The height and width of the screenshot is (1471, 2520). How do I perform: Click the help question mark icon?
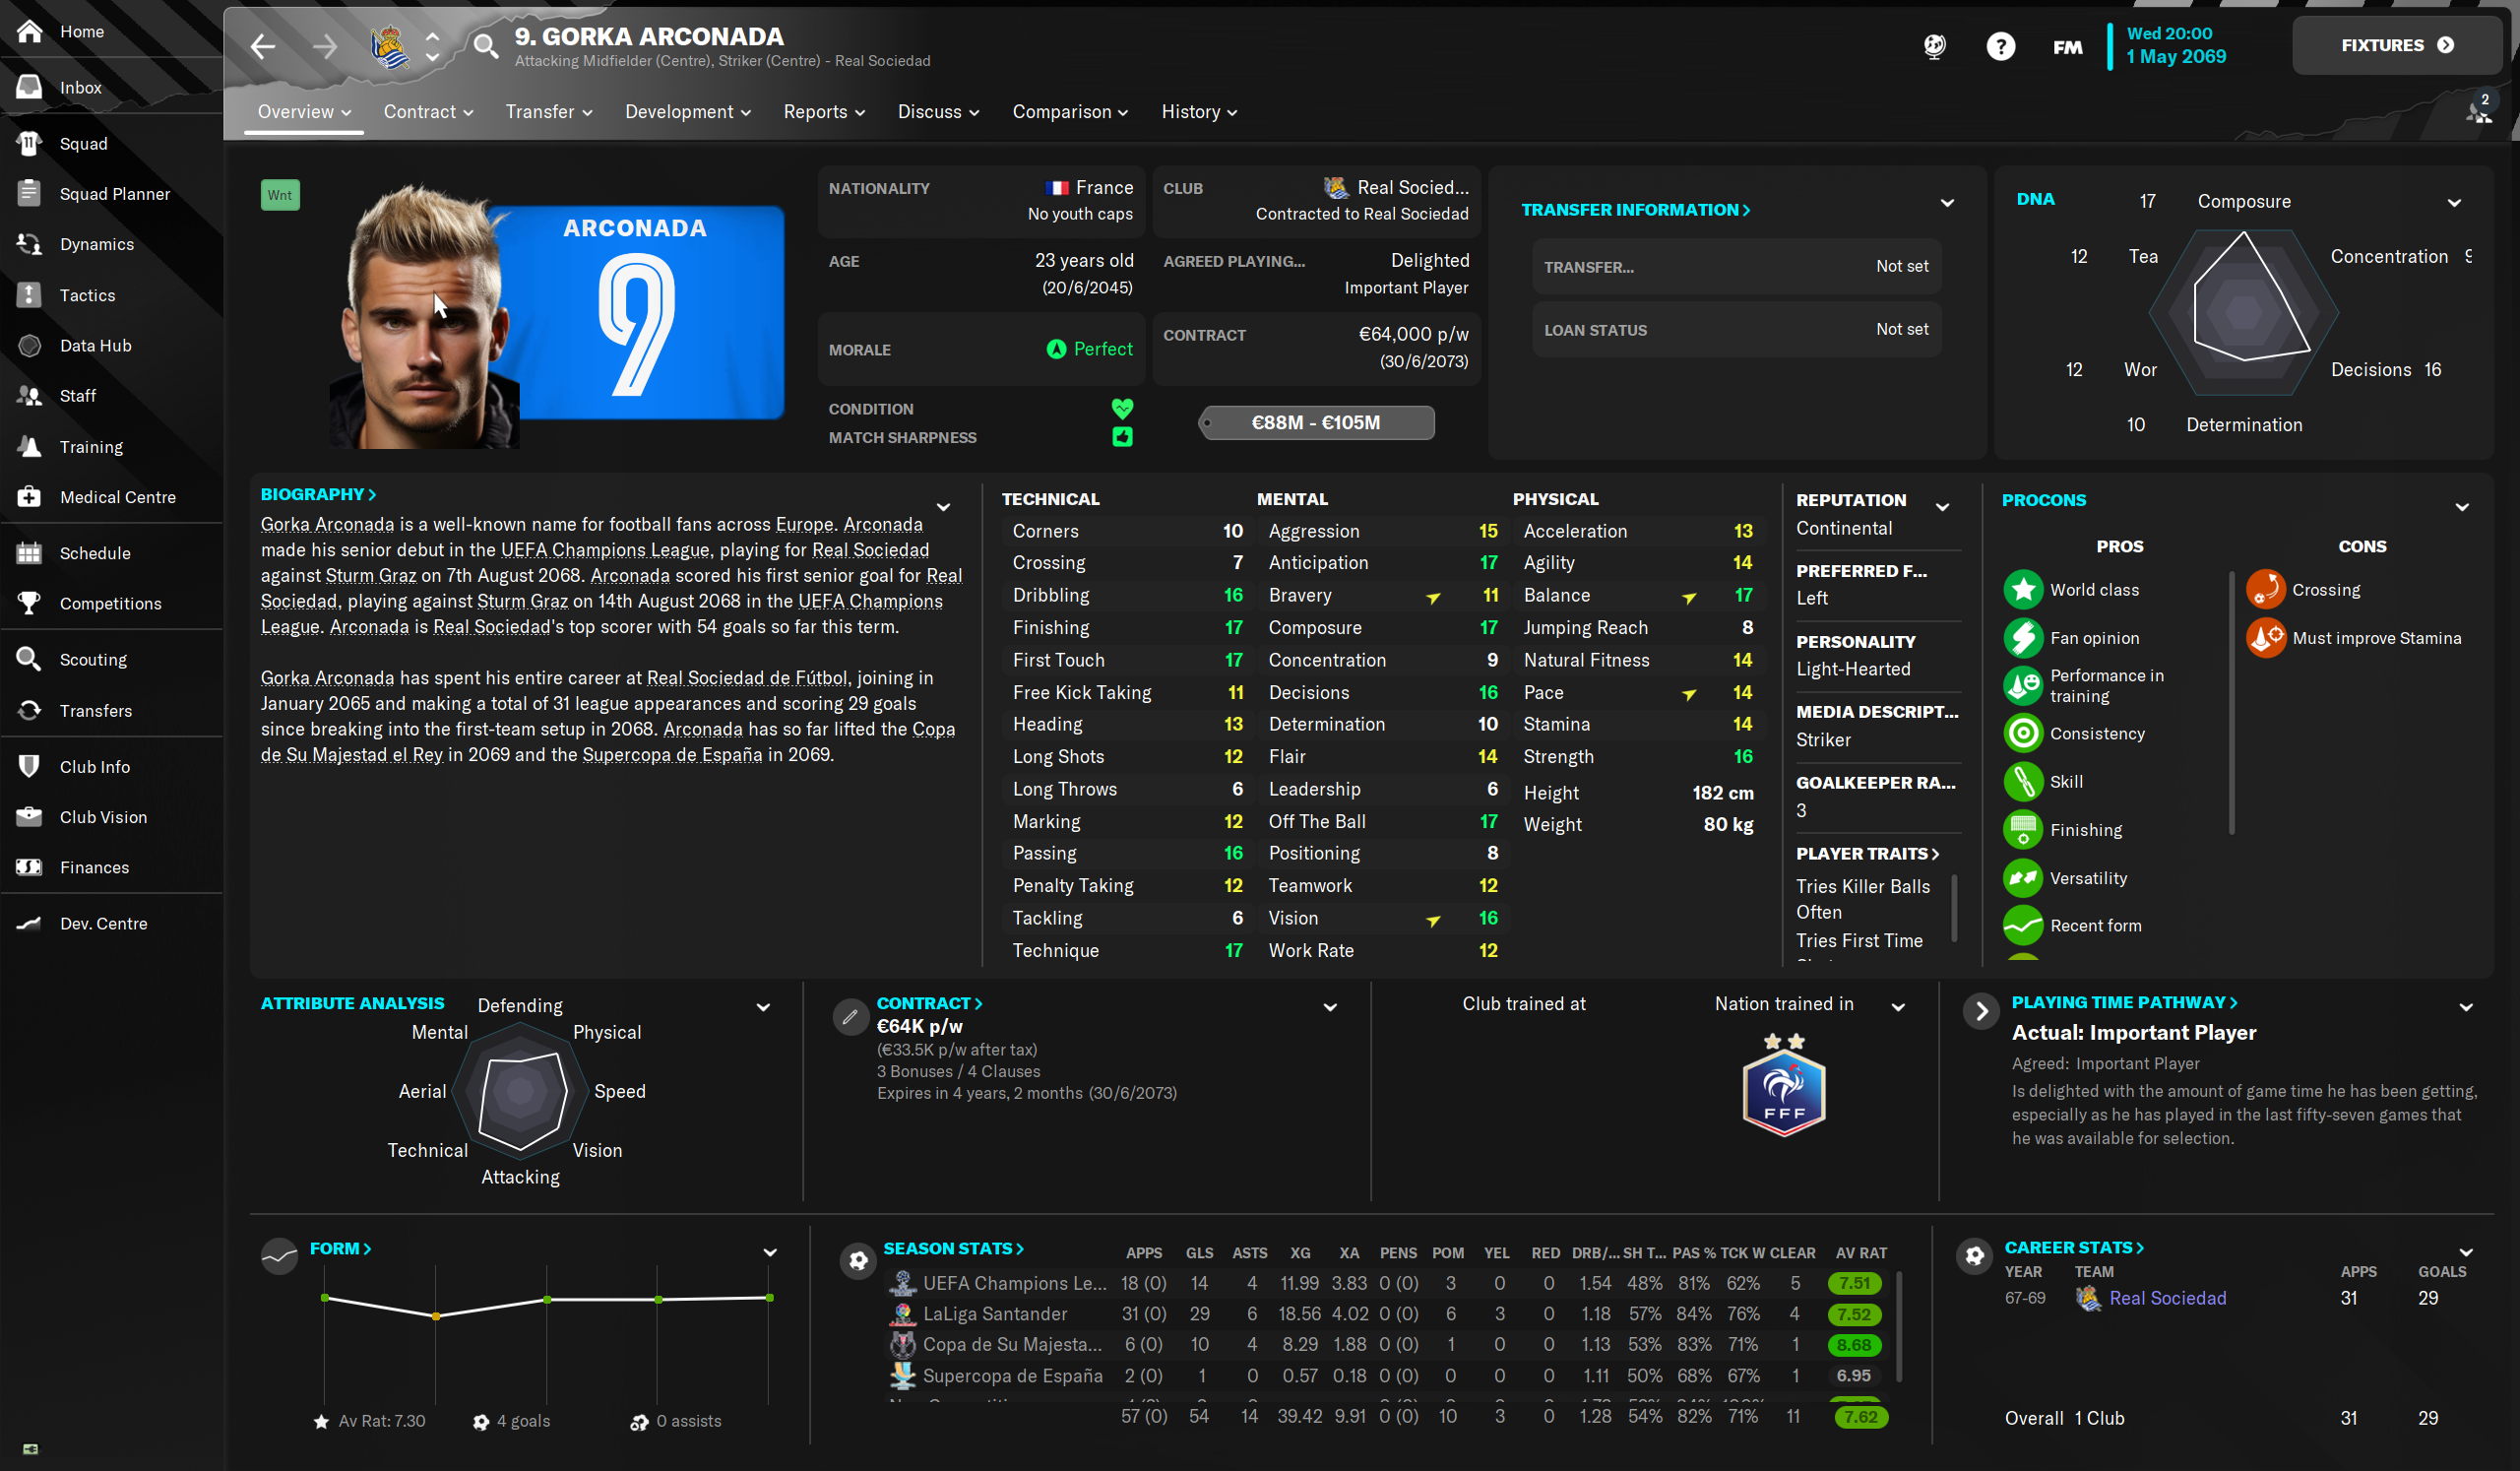tap(2000, 46)
